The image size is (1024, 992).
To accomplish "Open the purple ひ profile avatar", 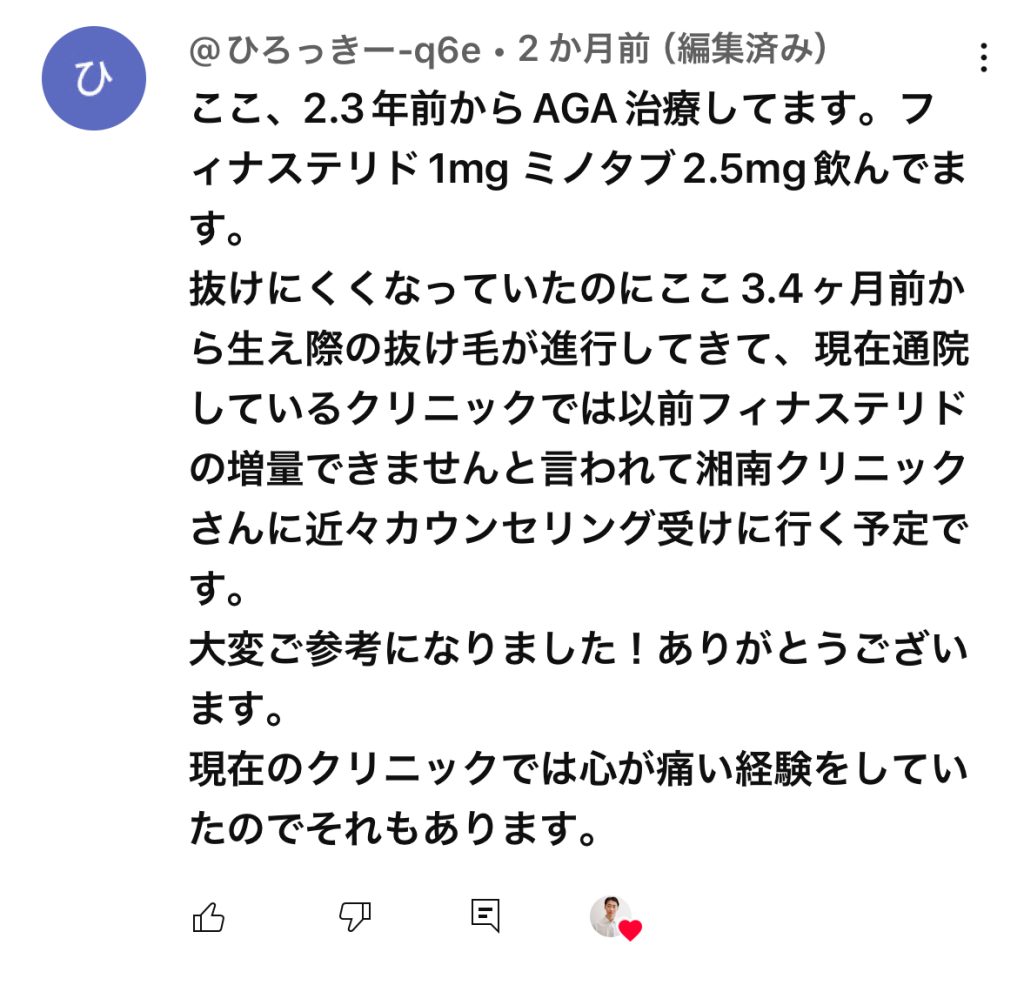I will (94, 78).
